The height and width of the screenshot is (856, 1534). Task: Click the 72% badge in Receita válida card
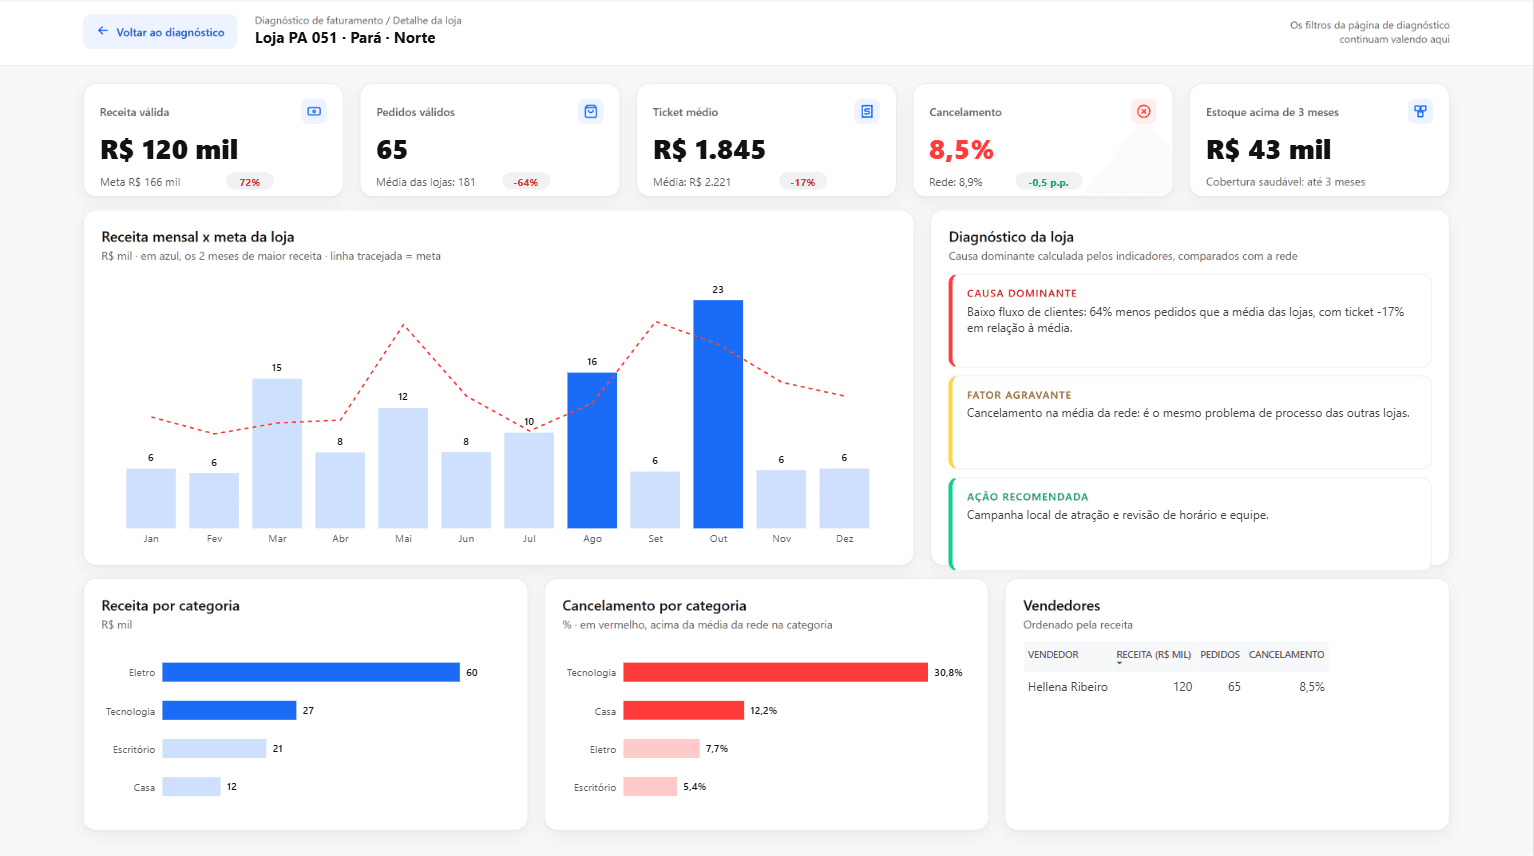(250, 182)
